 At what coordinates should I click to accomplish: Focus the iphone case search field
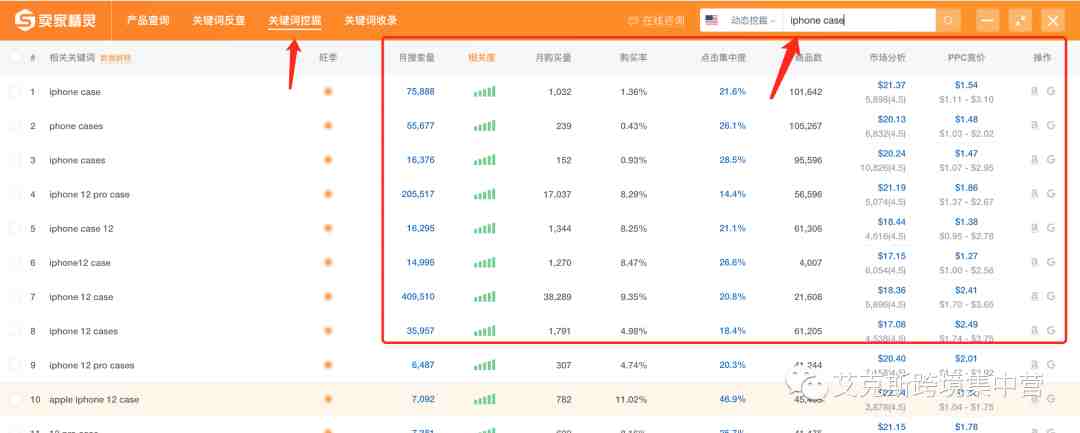(859, 21)
